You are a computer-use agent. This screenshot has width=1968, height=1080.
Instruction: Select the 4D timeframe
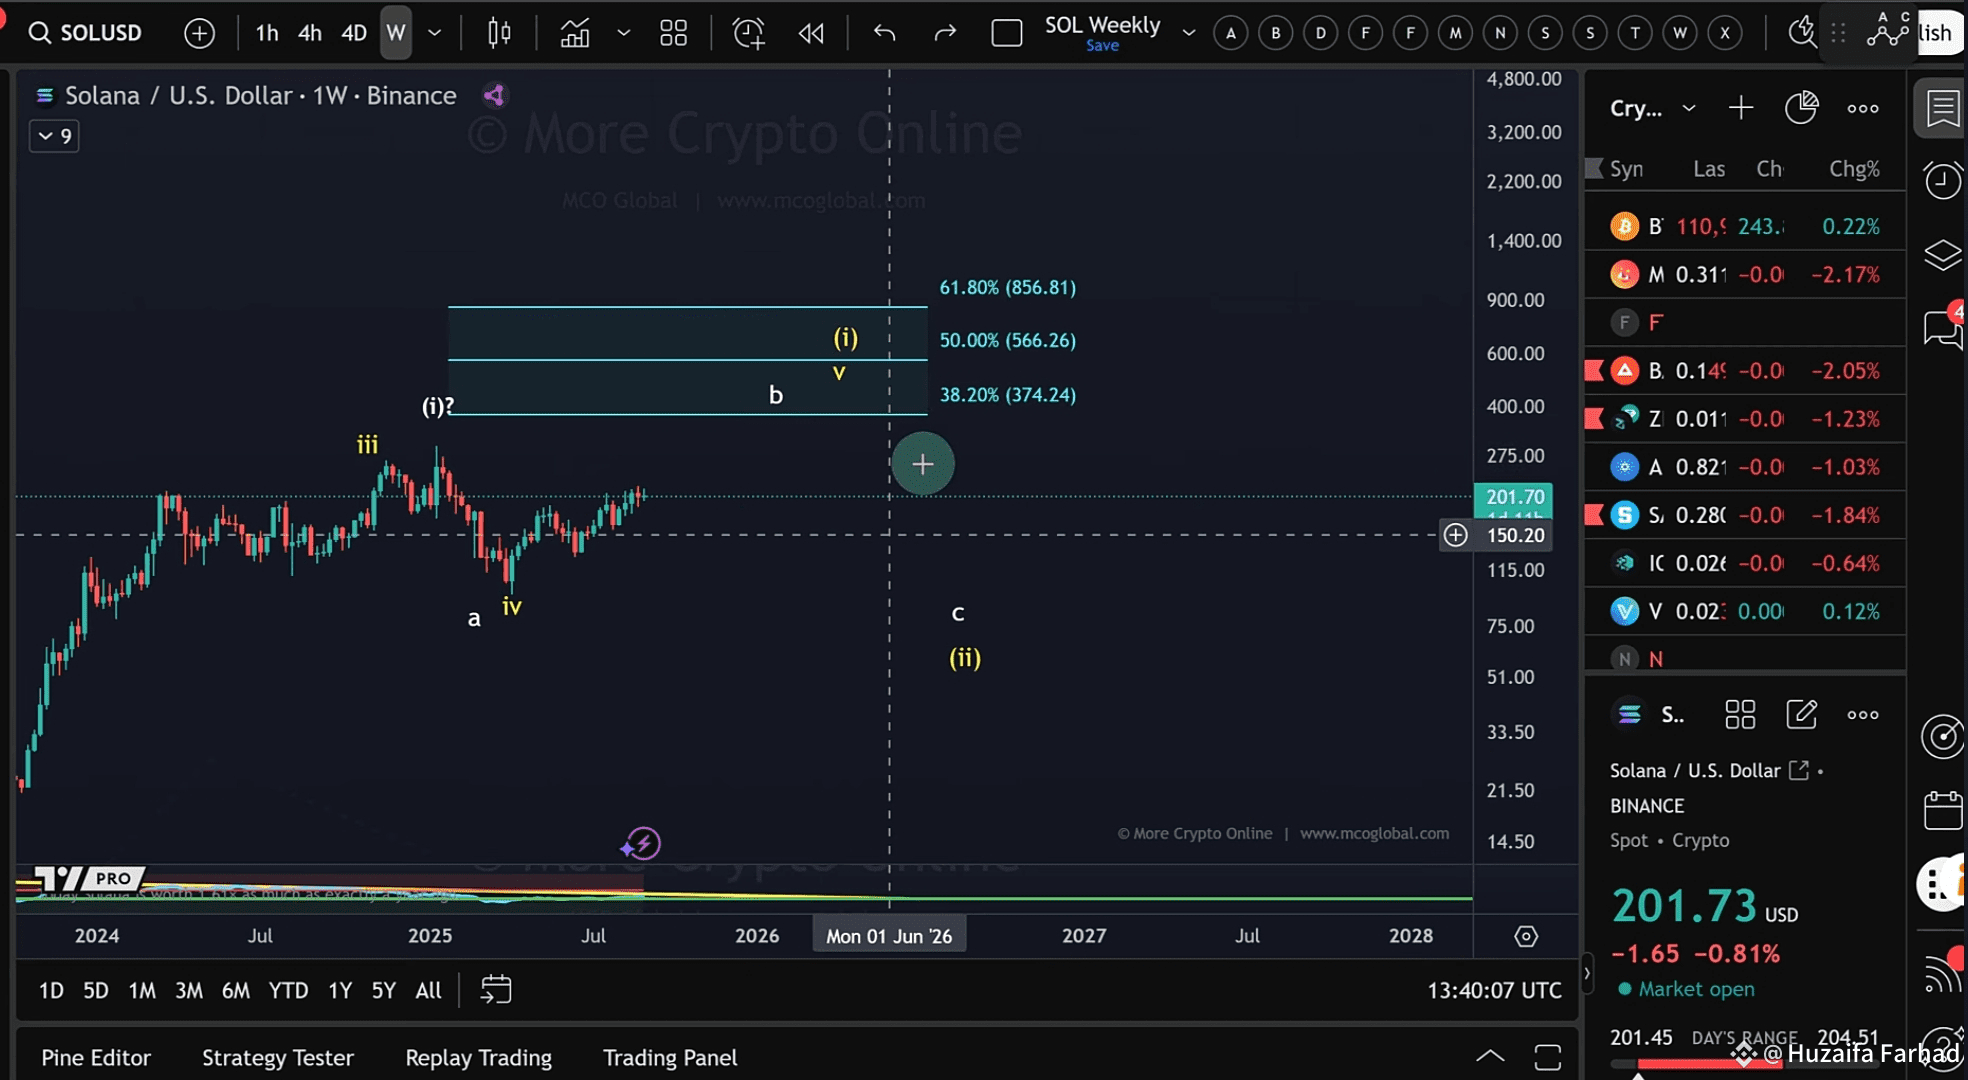tap(354, 33)
